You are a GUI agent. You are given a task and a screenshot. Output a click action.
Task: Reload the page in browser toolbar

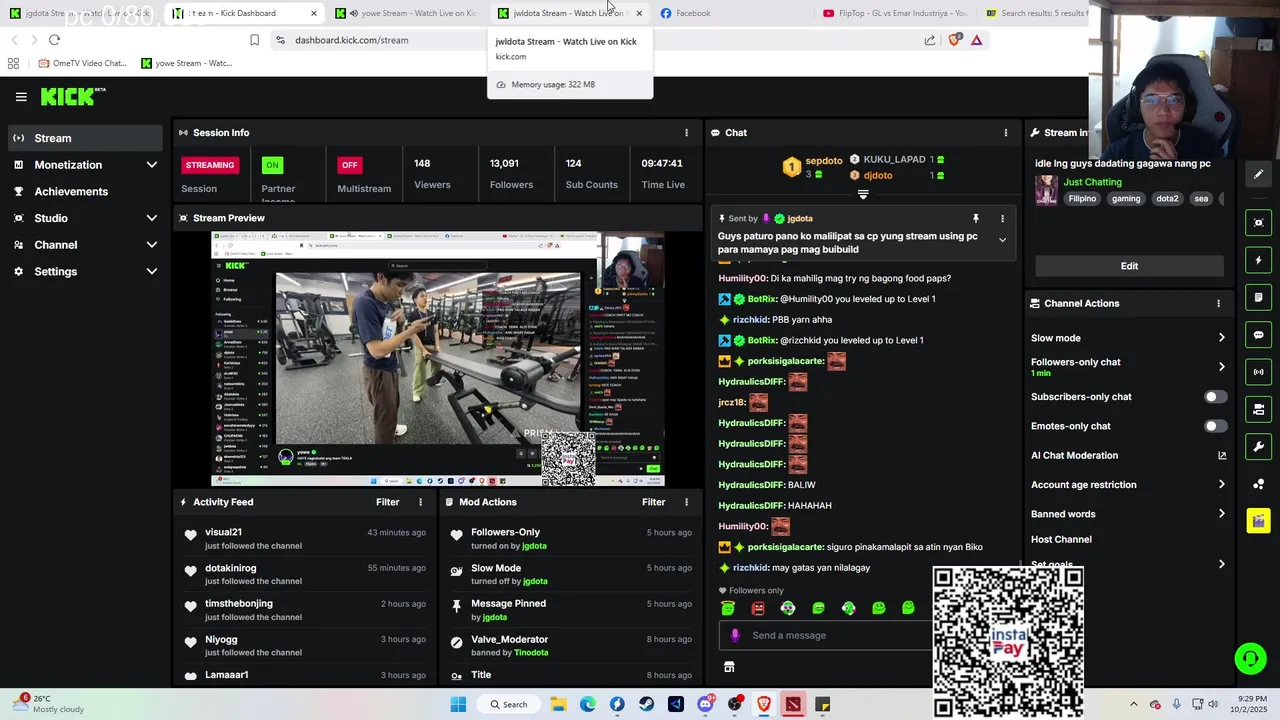[x=54, y=40]
